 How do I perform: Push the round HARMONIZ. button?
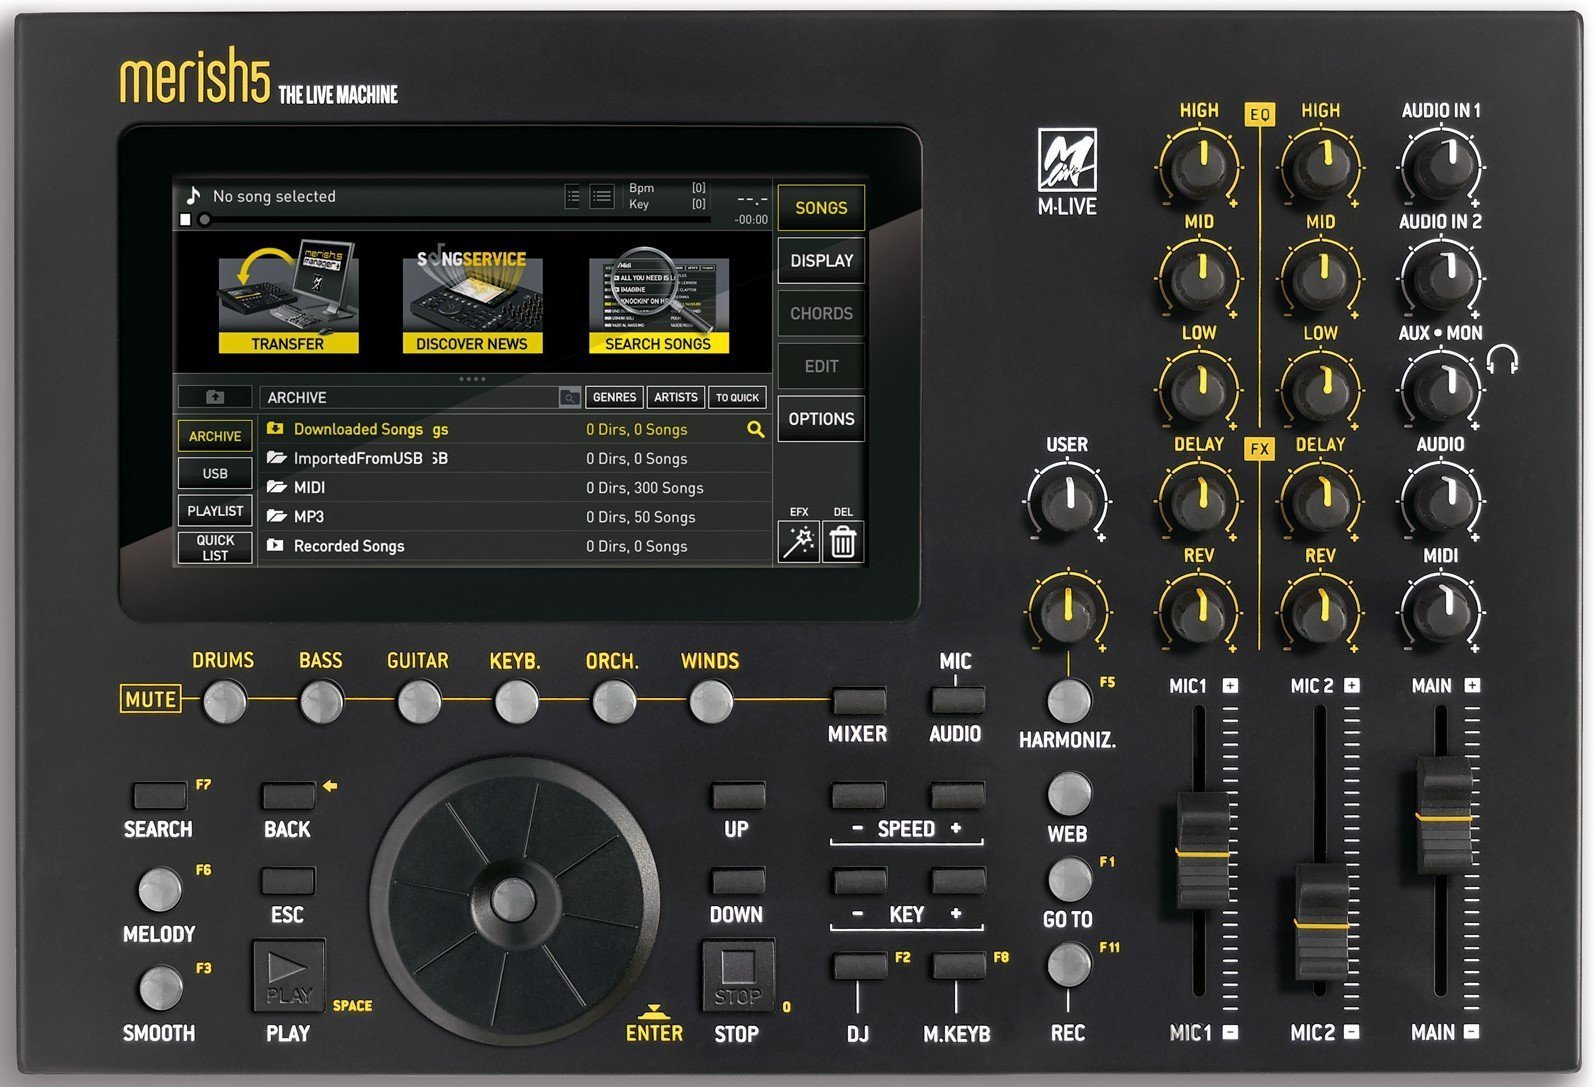[1069, 700]
